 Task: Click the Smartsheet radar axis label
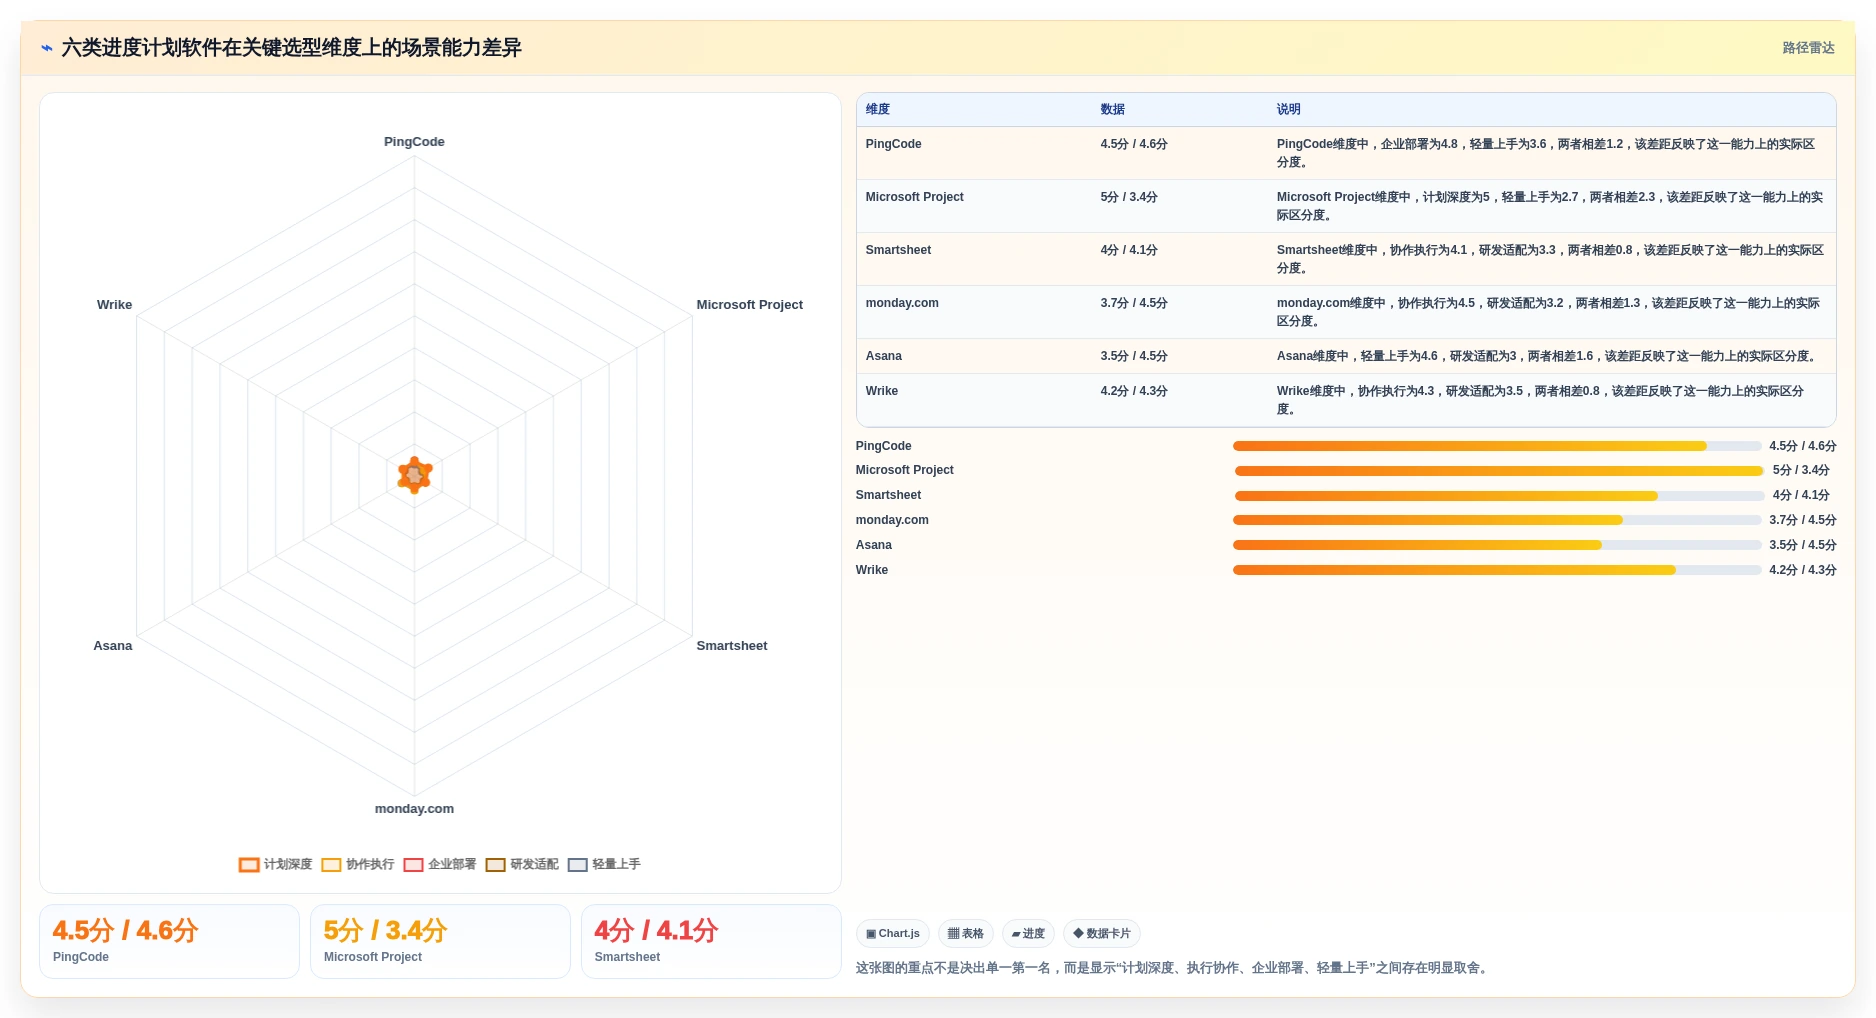point(732,646)
